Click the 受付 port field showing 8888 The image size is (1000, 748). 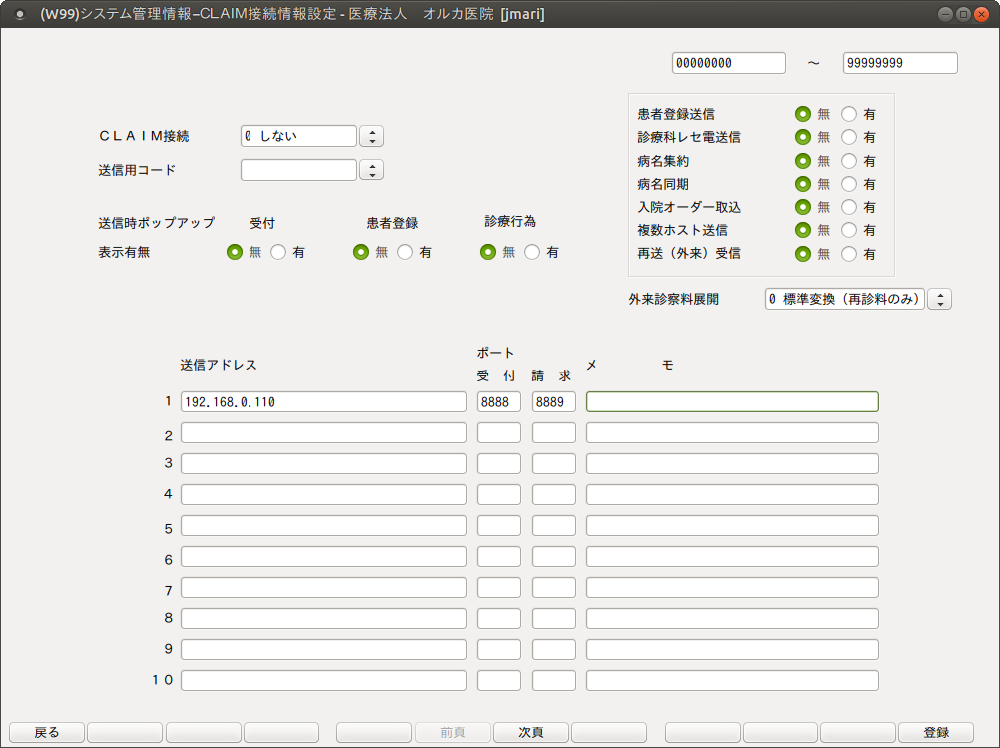coord(498,401)
